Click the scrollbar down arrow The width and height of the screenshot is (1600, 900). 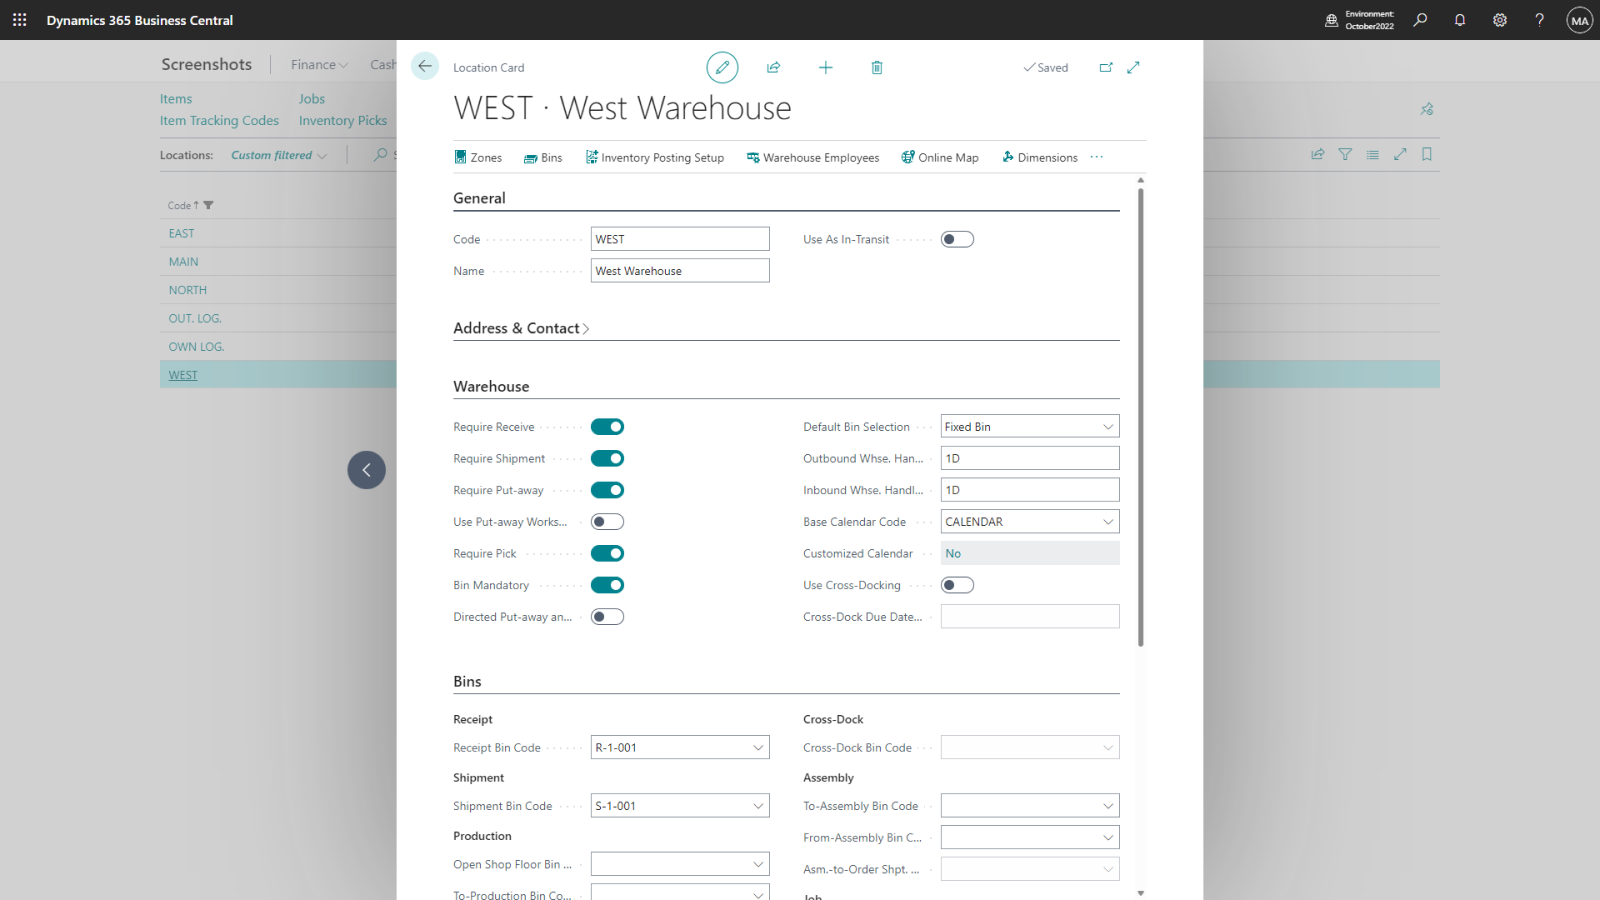pyautogui.click(x=1140, y=893)
